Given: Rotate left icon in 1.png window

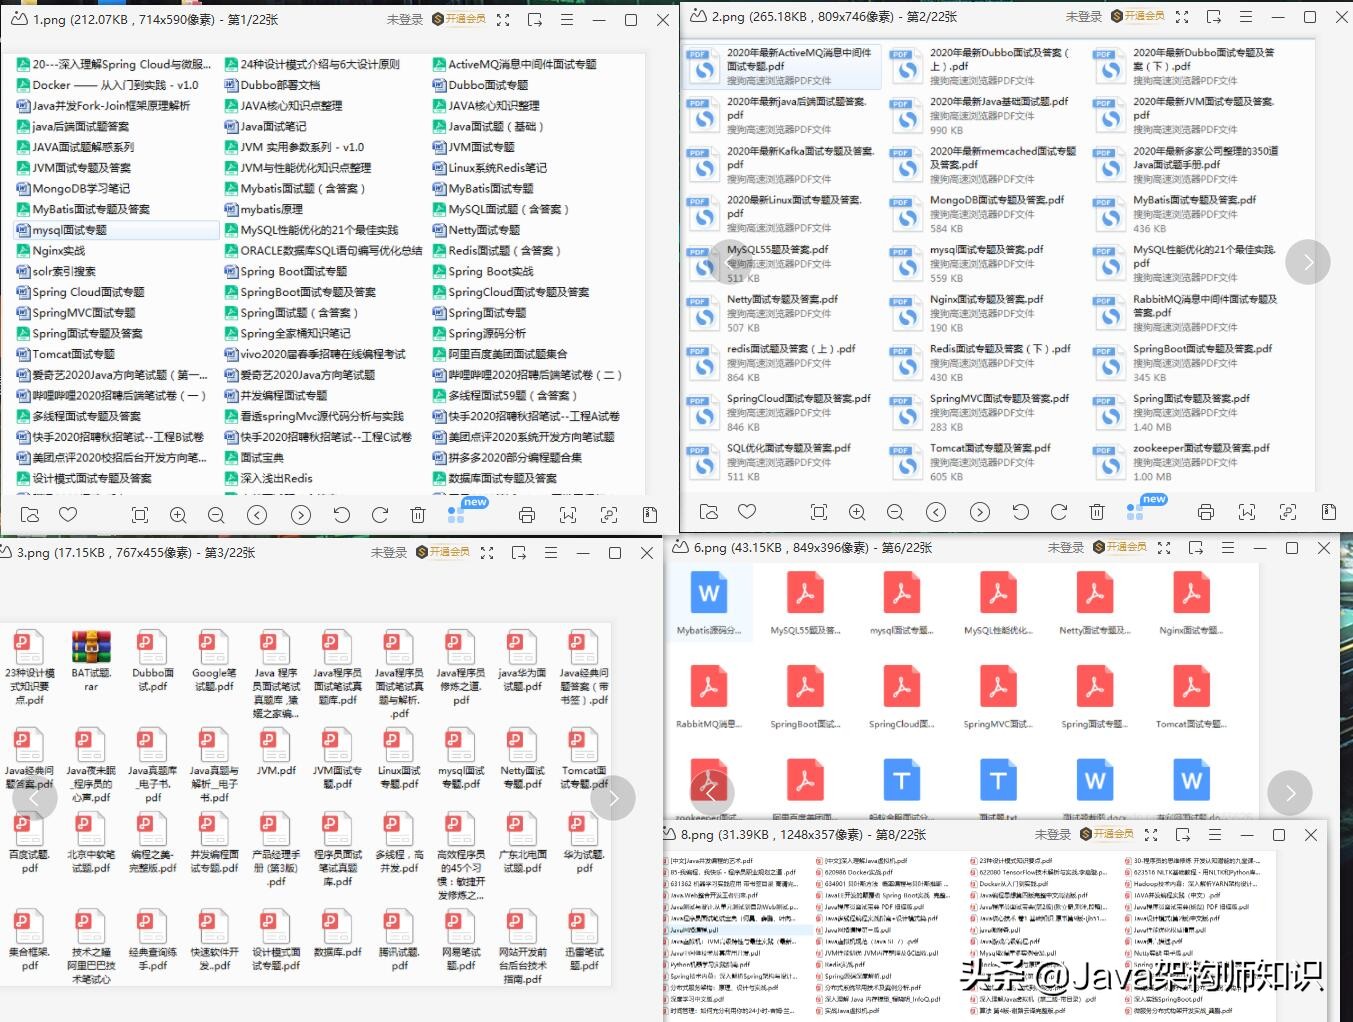Looking at the screenshot, I should [341, 515].
